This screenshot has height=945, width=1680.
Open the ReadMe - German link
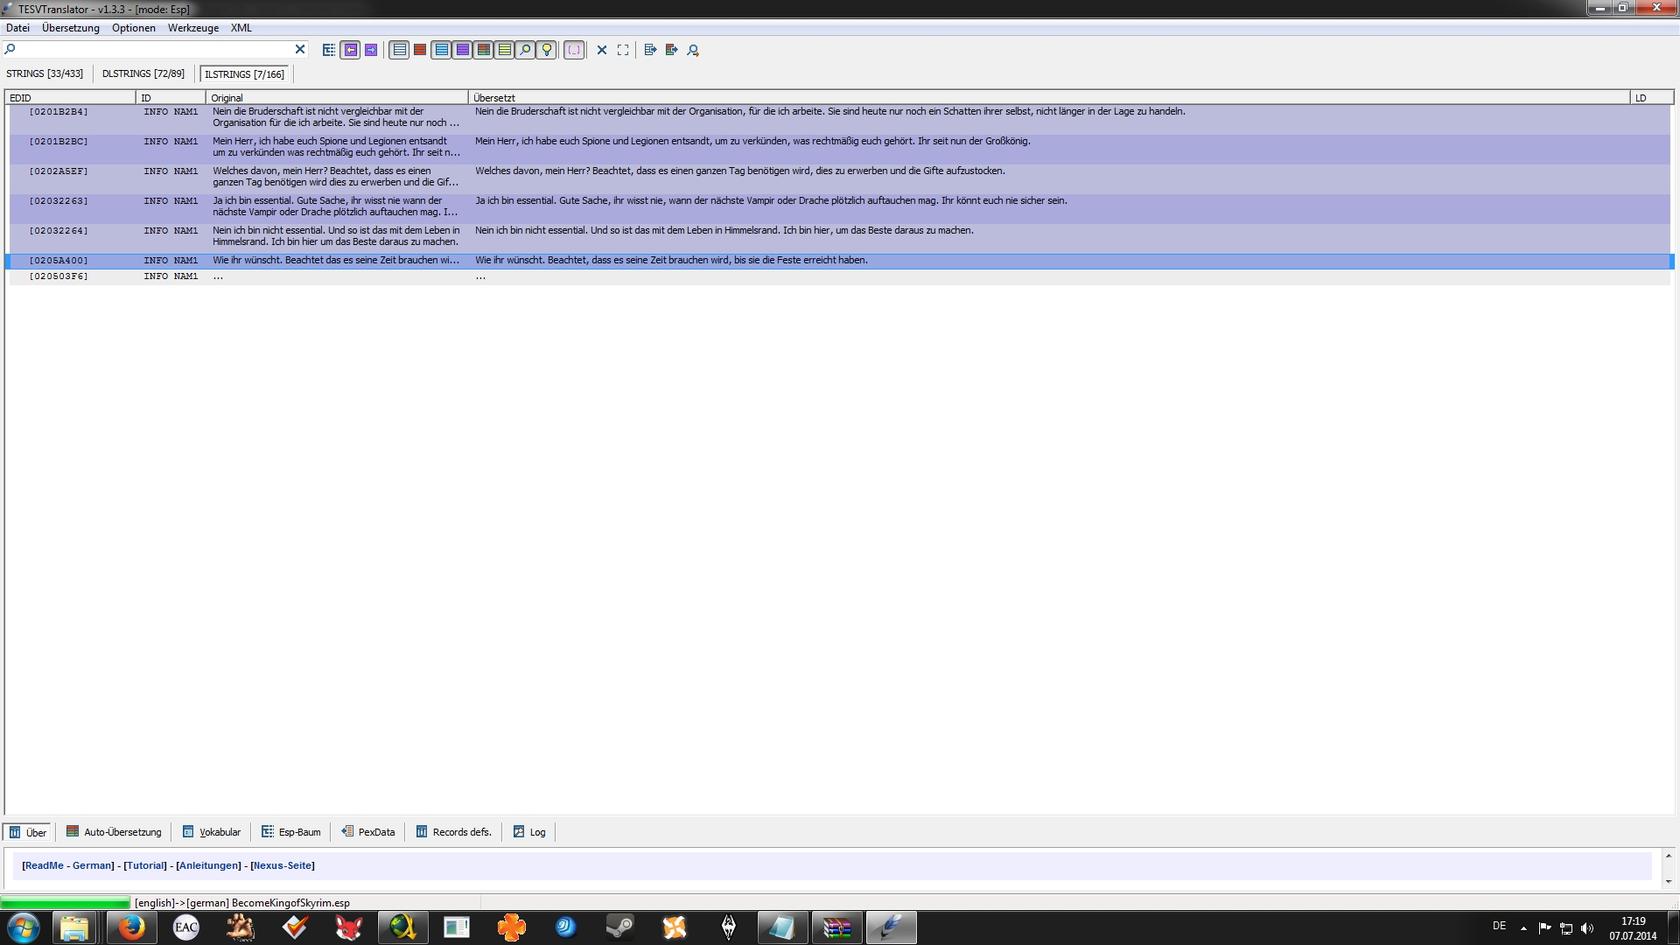68,866
